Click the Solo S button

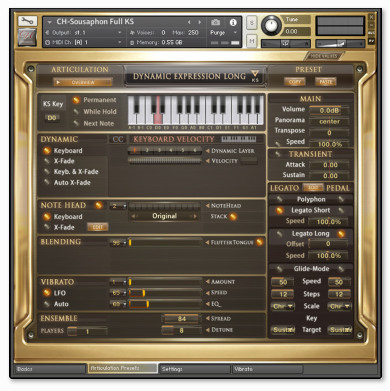(x=252, y=23)
